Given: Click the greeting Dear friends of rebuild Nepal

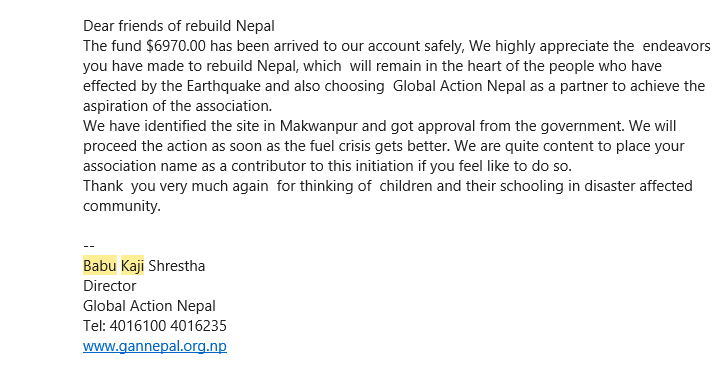Looking at the screenshot, I should [179, 26].
